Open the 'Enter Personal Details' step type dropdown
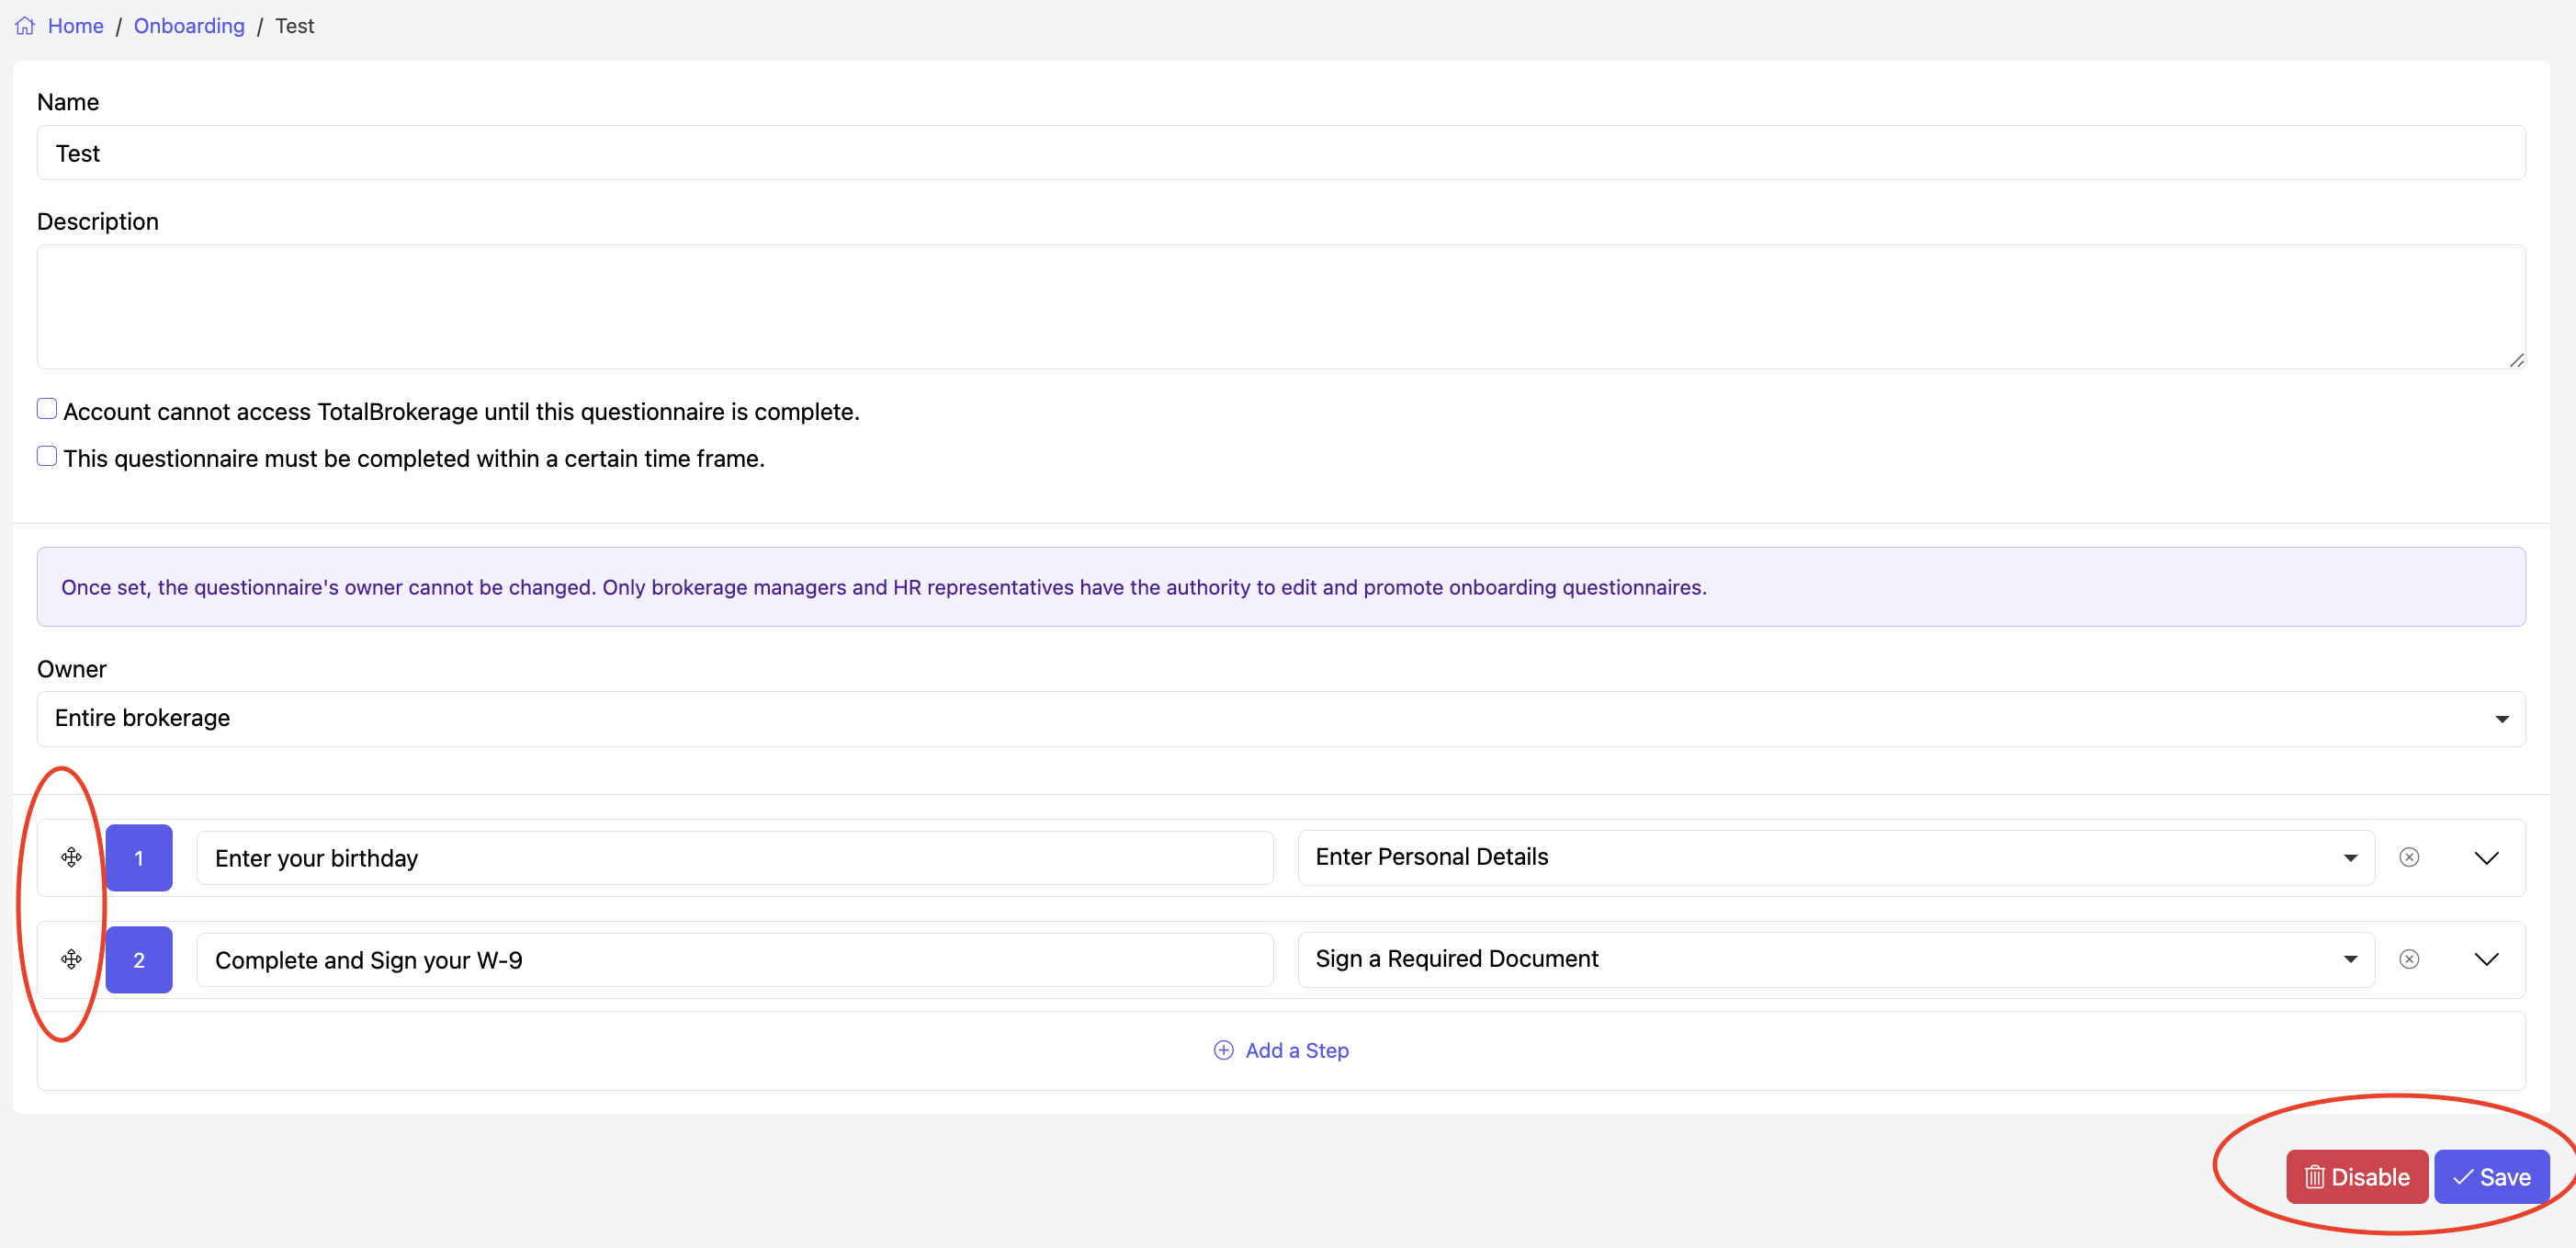This screenshot has height=1248, width=2576. [x=1835, y=857]
